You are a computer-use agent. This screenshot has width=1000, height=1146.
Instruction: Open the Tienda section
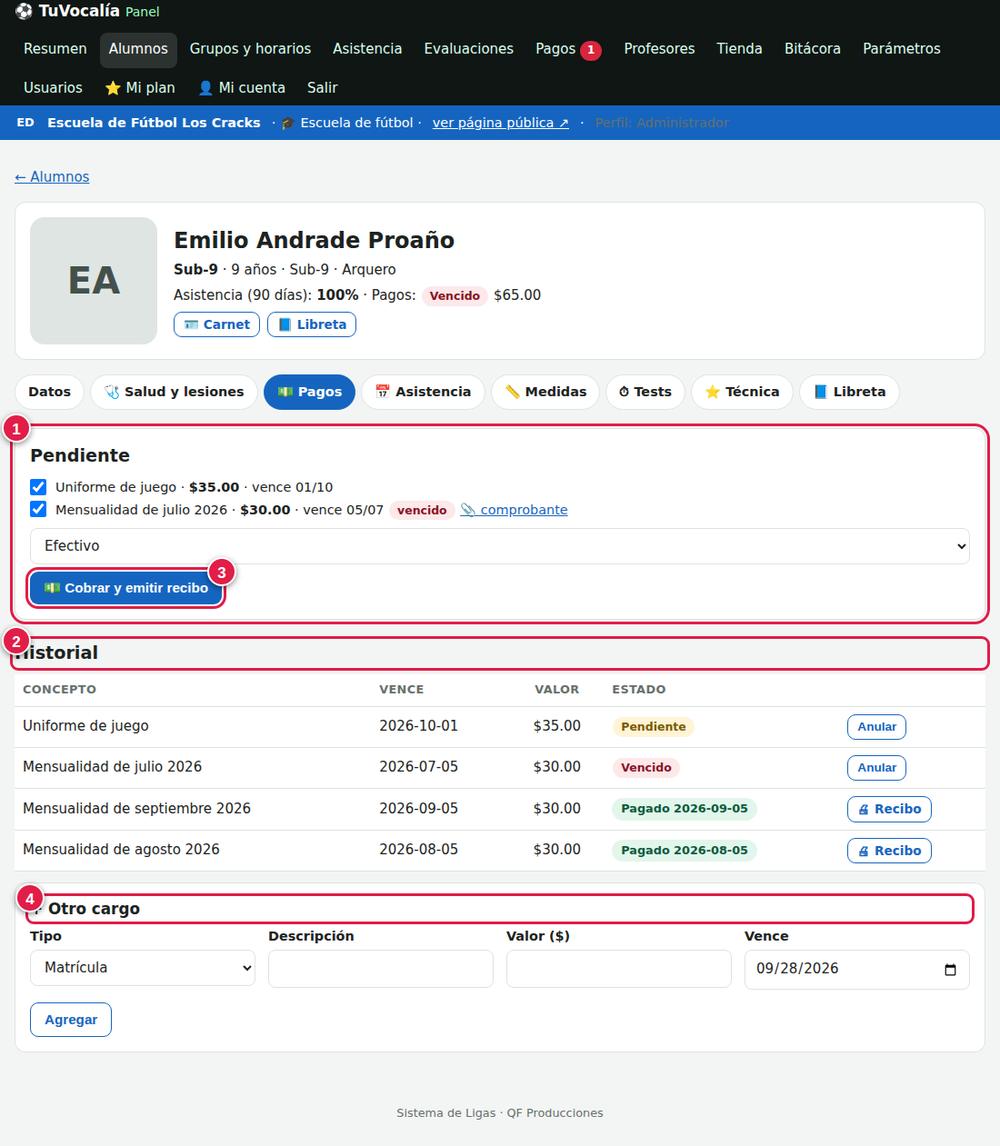click(739, 49)
